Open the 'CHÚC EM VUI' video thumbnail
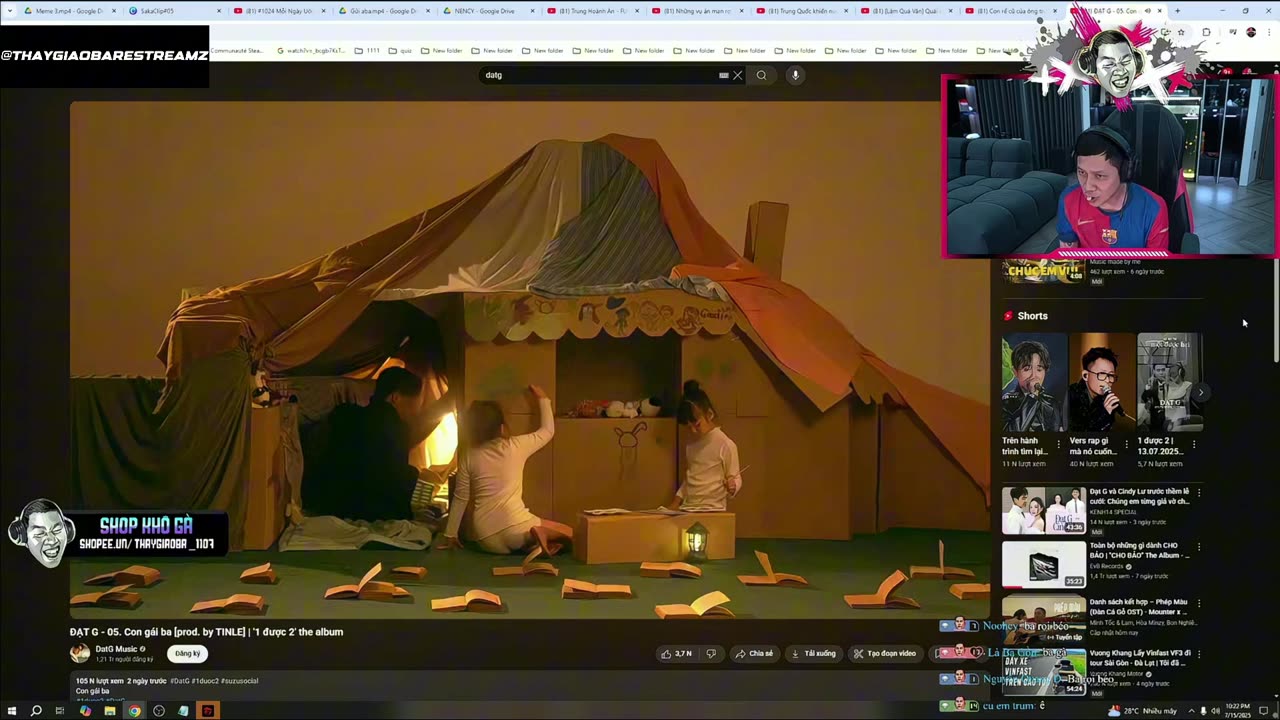This screenshot has width=1280, height=720. [1043, 271]
